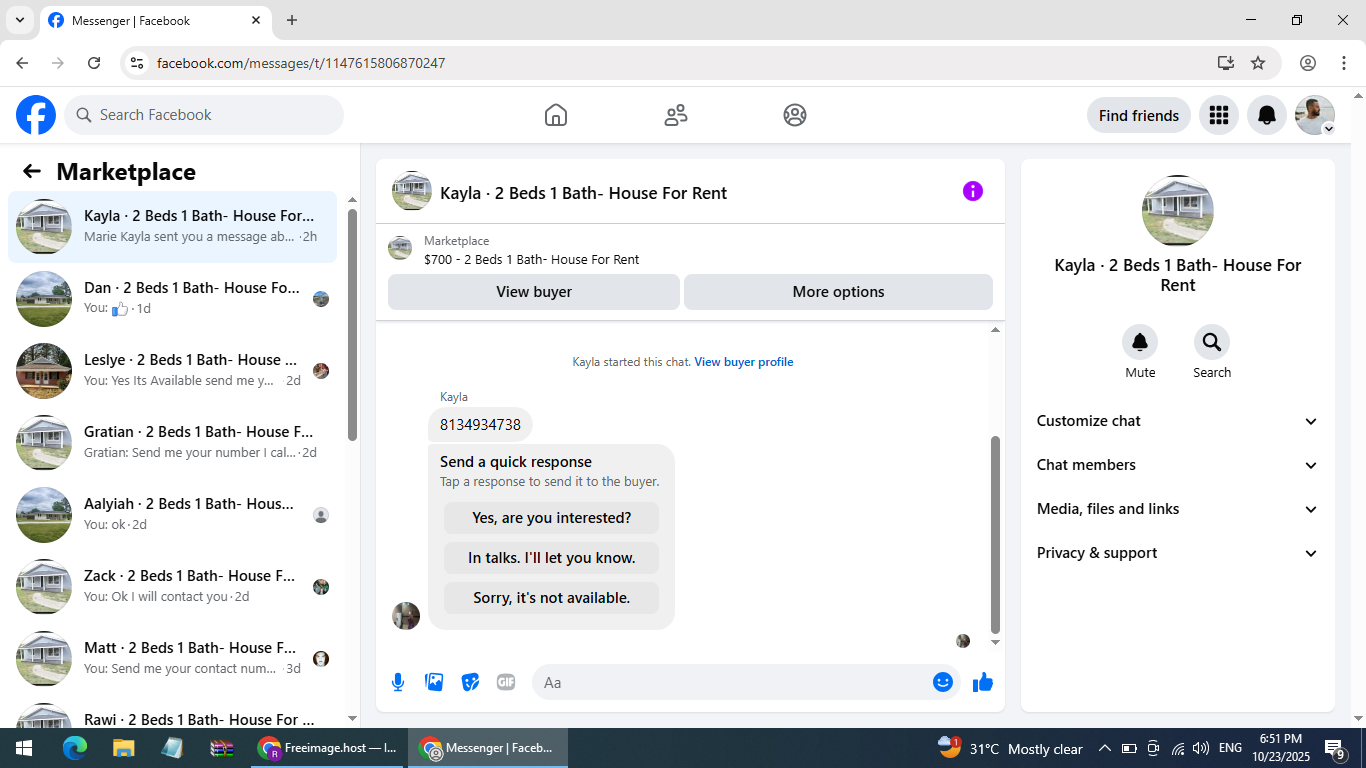Expand Chat members section
The width and height of the screenshot is (1366, 768).
pyautogui.click(x=1178, y=465)
